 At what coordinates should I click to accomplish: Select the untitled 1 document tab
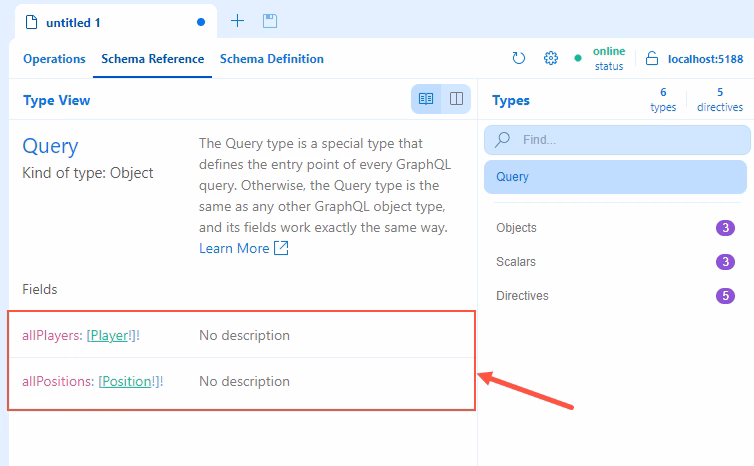[x=115, y=22]
